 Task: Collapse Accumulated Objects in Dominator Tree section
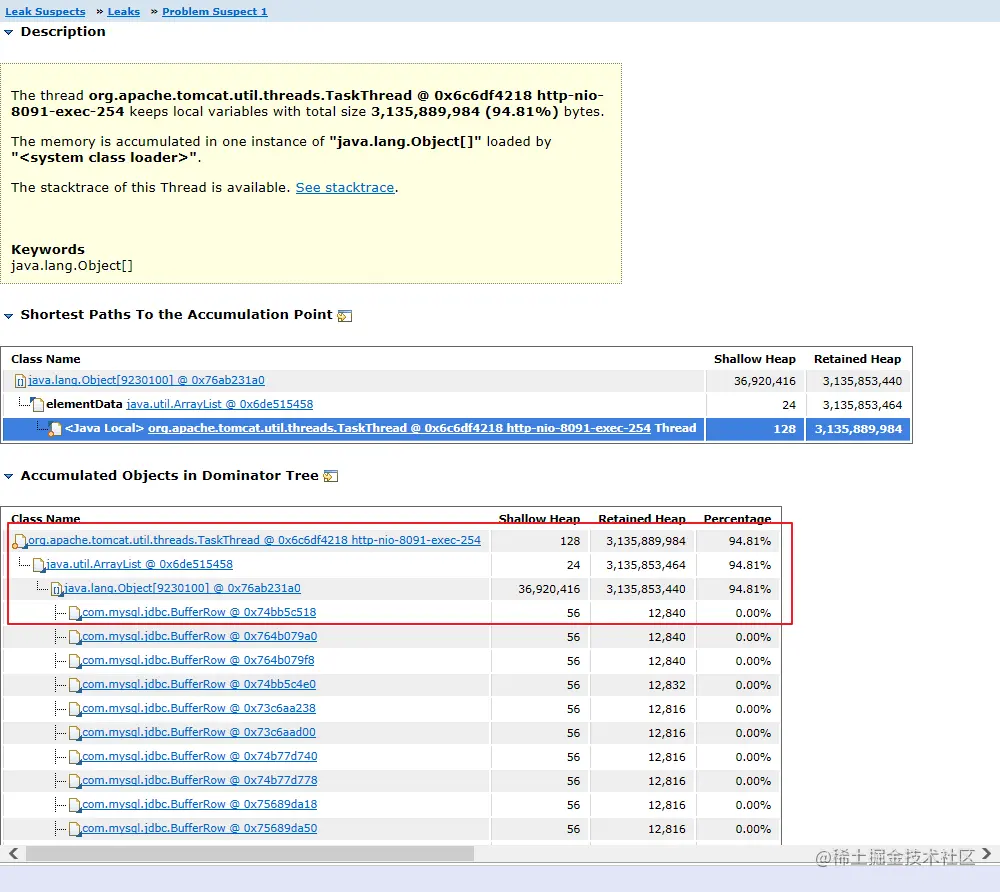click(x=8, y=476)
